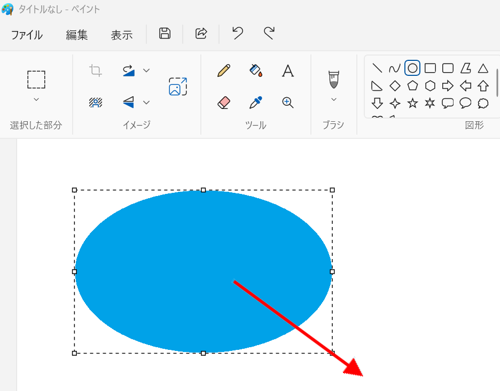Open the 編集 menu
Image resolution: width=500 pixels, height=391 pixels.
(77, 35)
